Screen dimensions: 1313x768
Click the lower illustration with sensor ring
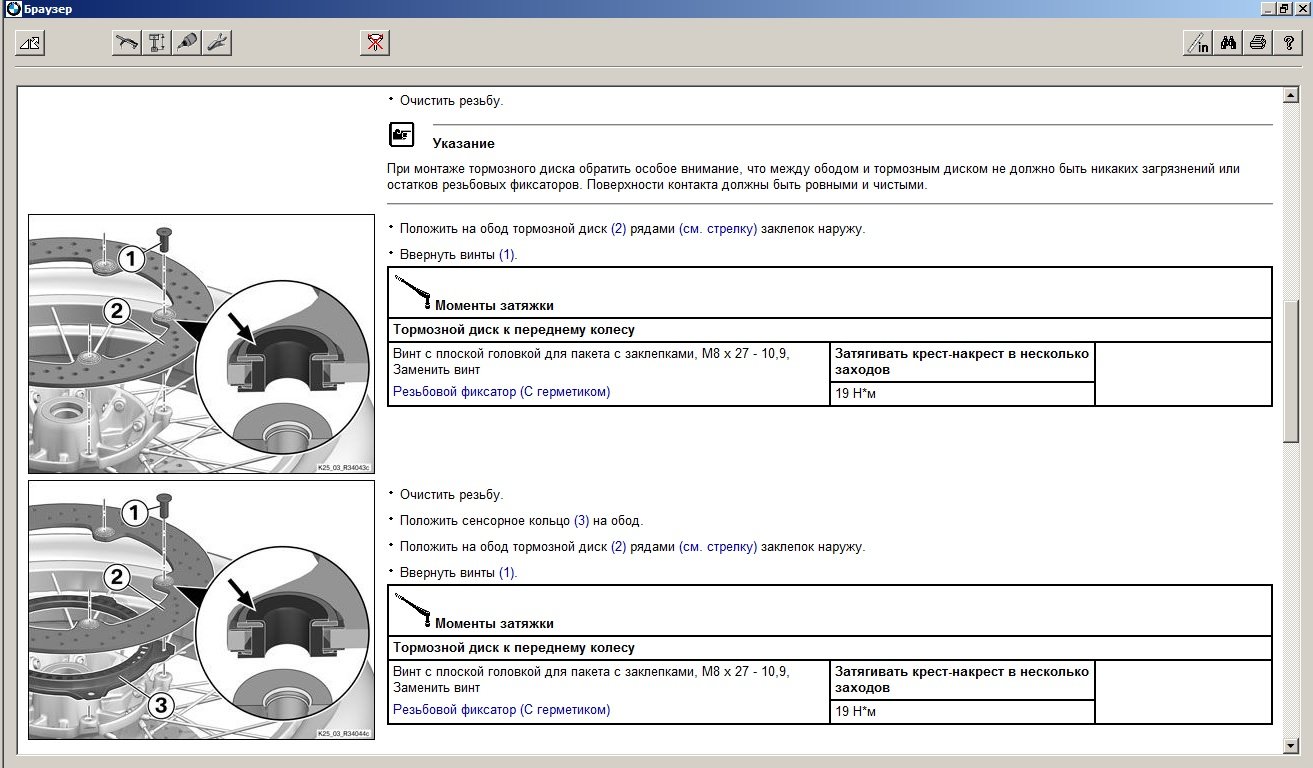pos(201,610)
